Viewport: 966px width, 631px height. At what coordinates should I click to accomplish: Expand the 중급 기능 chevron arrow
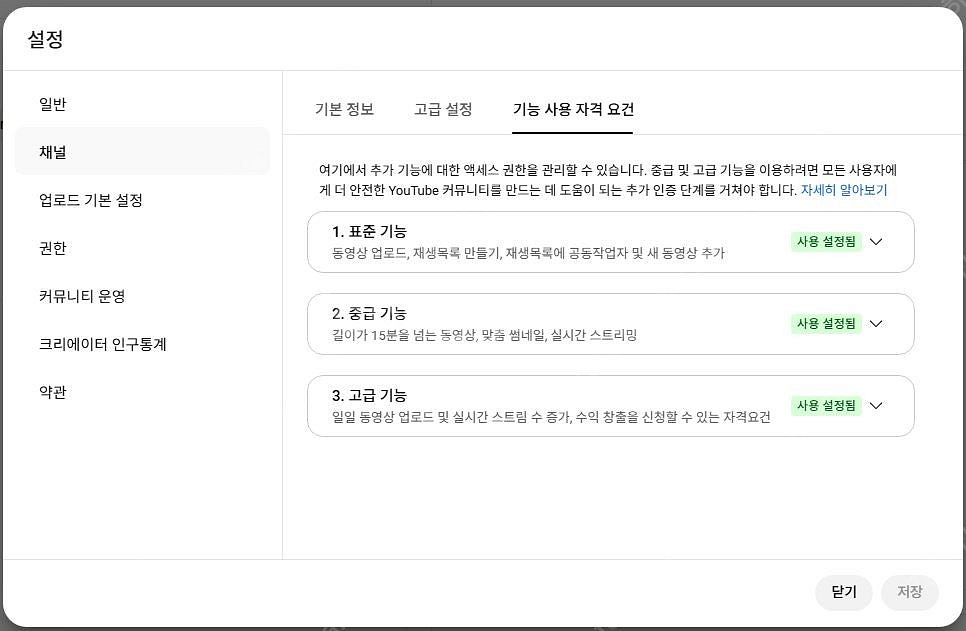pos(876,324)
